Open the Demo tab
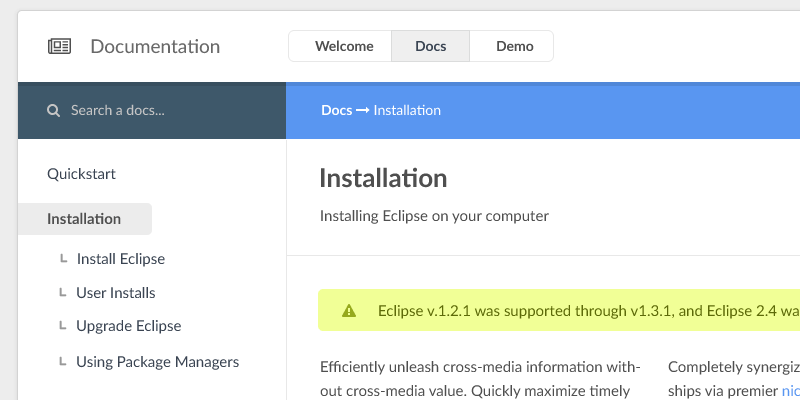Screen dimensions: 800x400 514,46
